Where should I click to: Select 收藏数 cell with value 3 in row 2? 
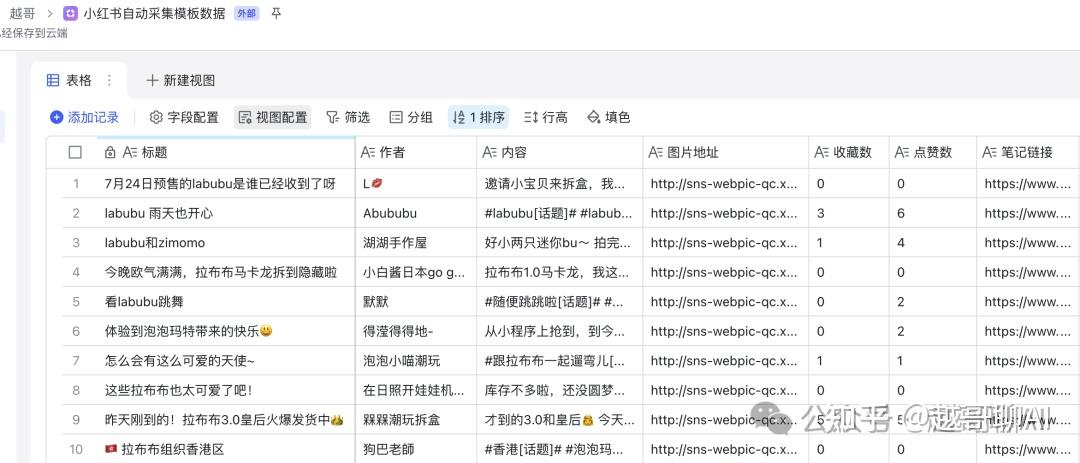[849, 214]
